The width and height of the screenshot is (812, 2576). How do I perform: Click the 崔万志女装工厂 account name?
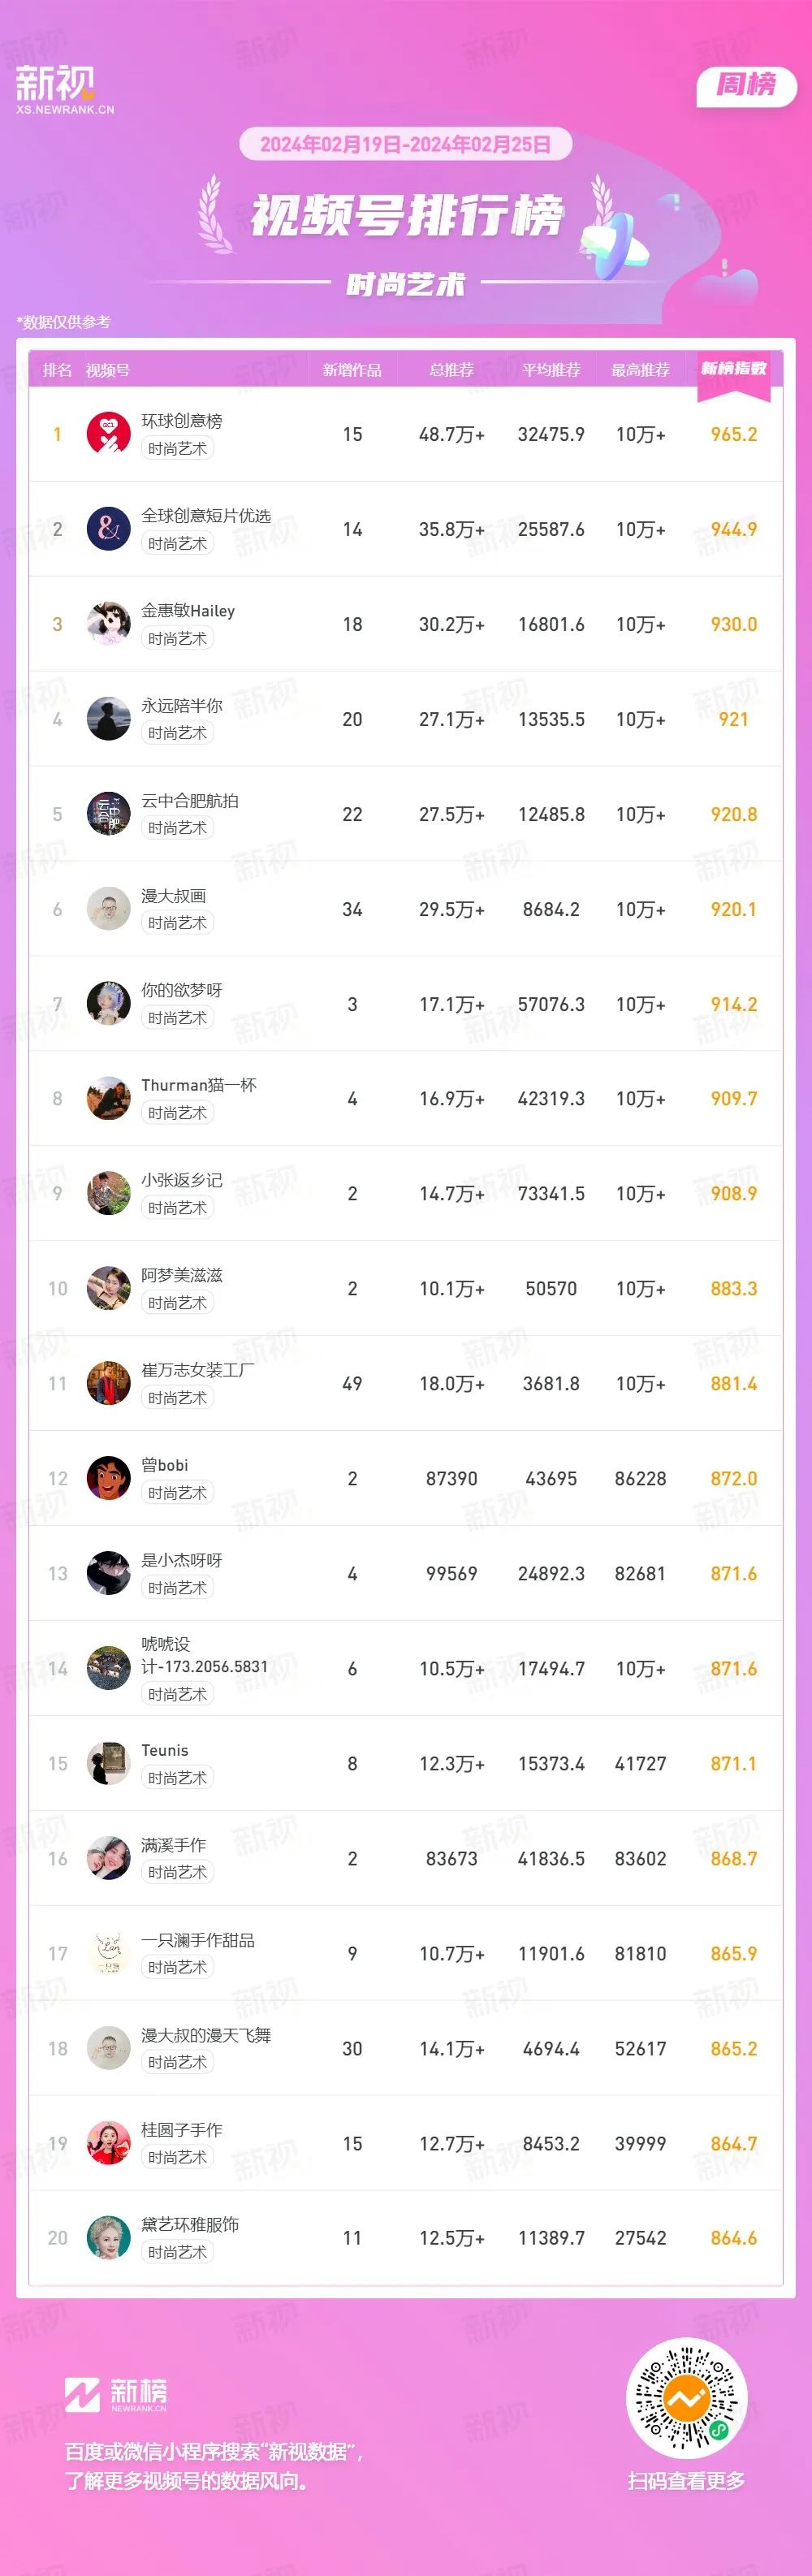coord(198,1370)
